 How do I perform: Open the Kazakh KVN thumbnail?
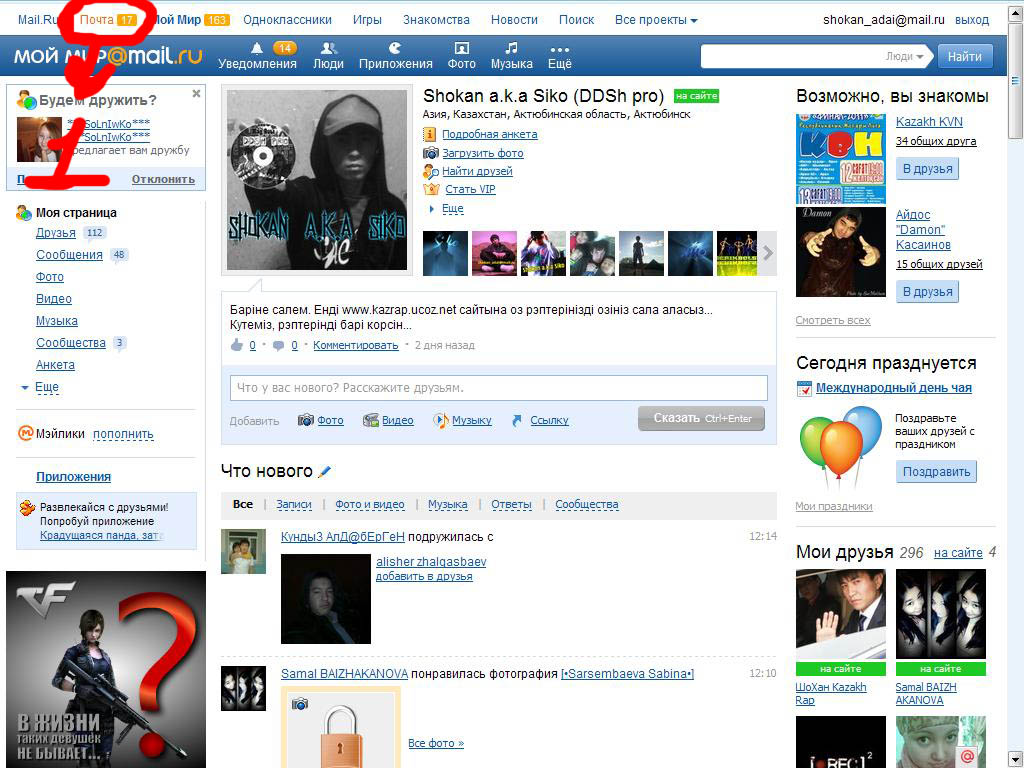[840, 159]
